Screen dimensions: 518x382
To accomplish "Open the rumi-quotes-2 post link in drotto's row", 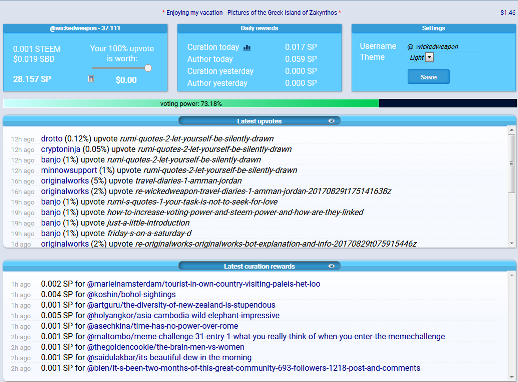I will 197,139.
